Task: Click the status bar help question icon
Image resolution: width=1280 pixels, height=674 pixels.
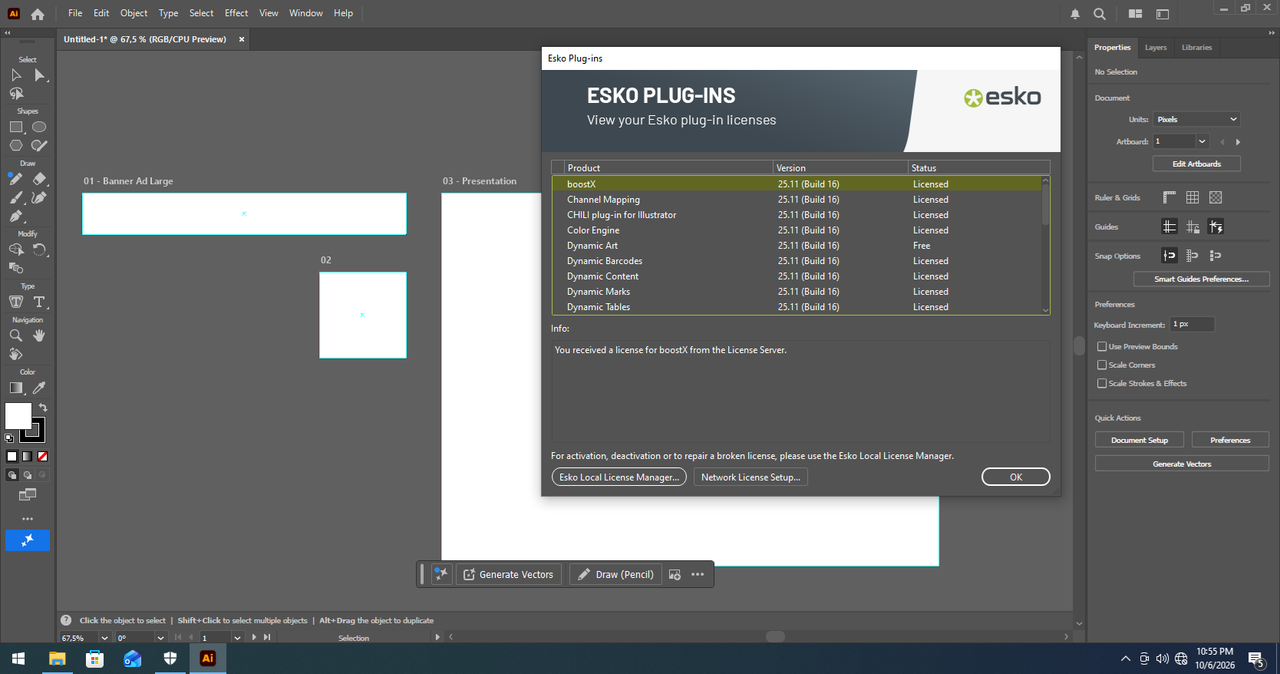Action: click(x=66, y=620)
